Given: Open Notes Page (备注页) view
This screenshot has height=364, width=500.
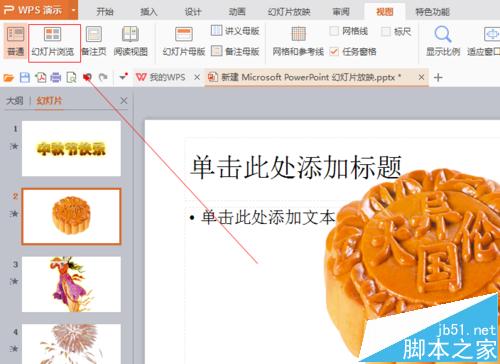Looking at the screenshot, I should (x=94, y=42).
